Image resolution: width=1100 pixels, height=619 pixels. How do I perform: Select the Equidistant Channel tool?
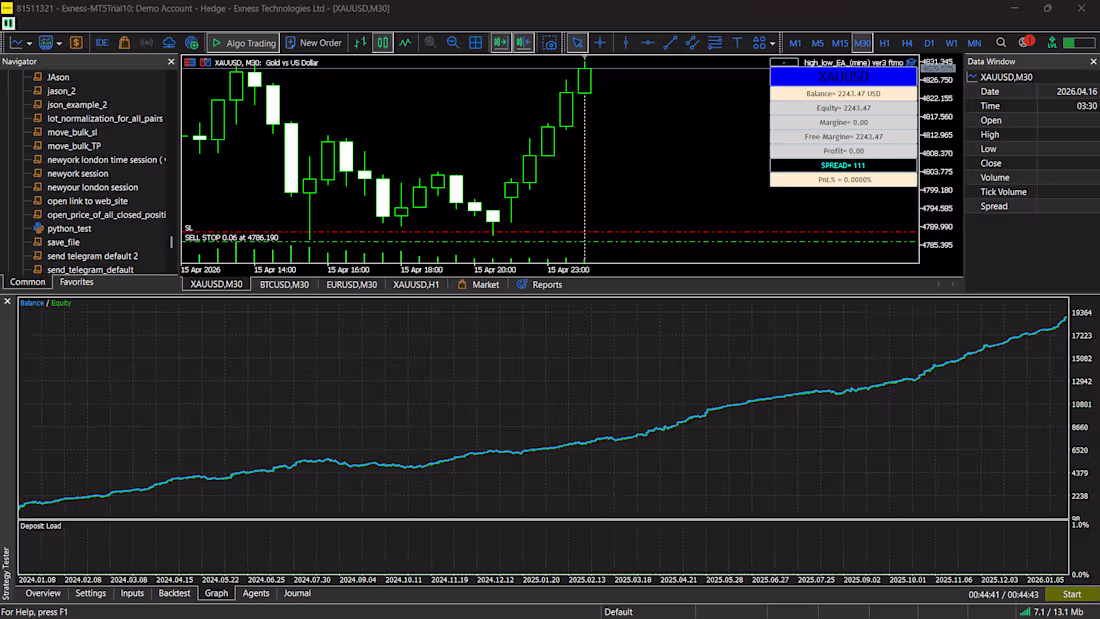[x=692, y=43]
